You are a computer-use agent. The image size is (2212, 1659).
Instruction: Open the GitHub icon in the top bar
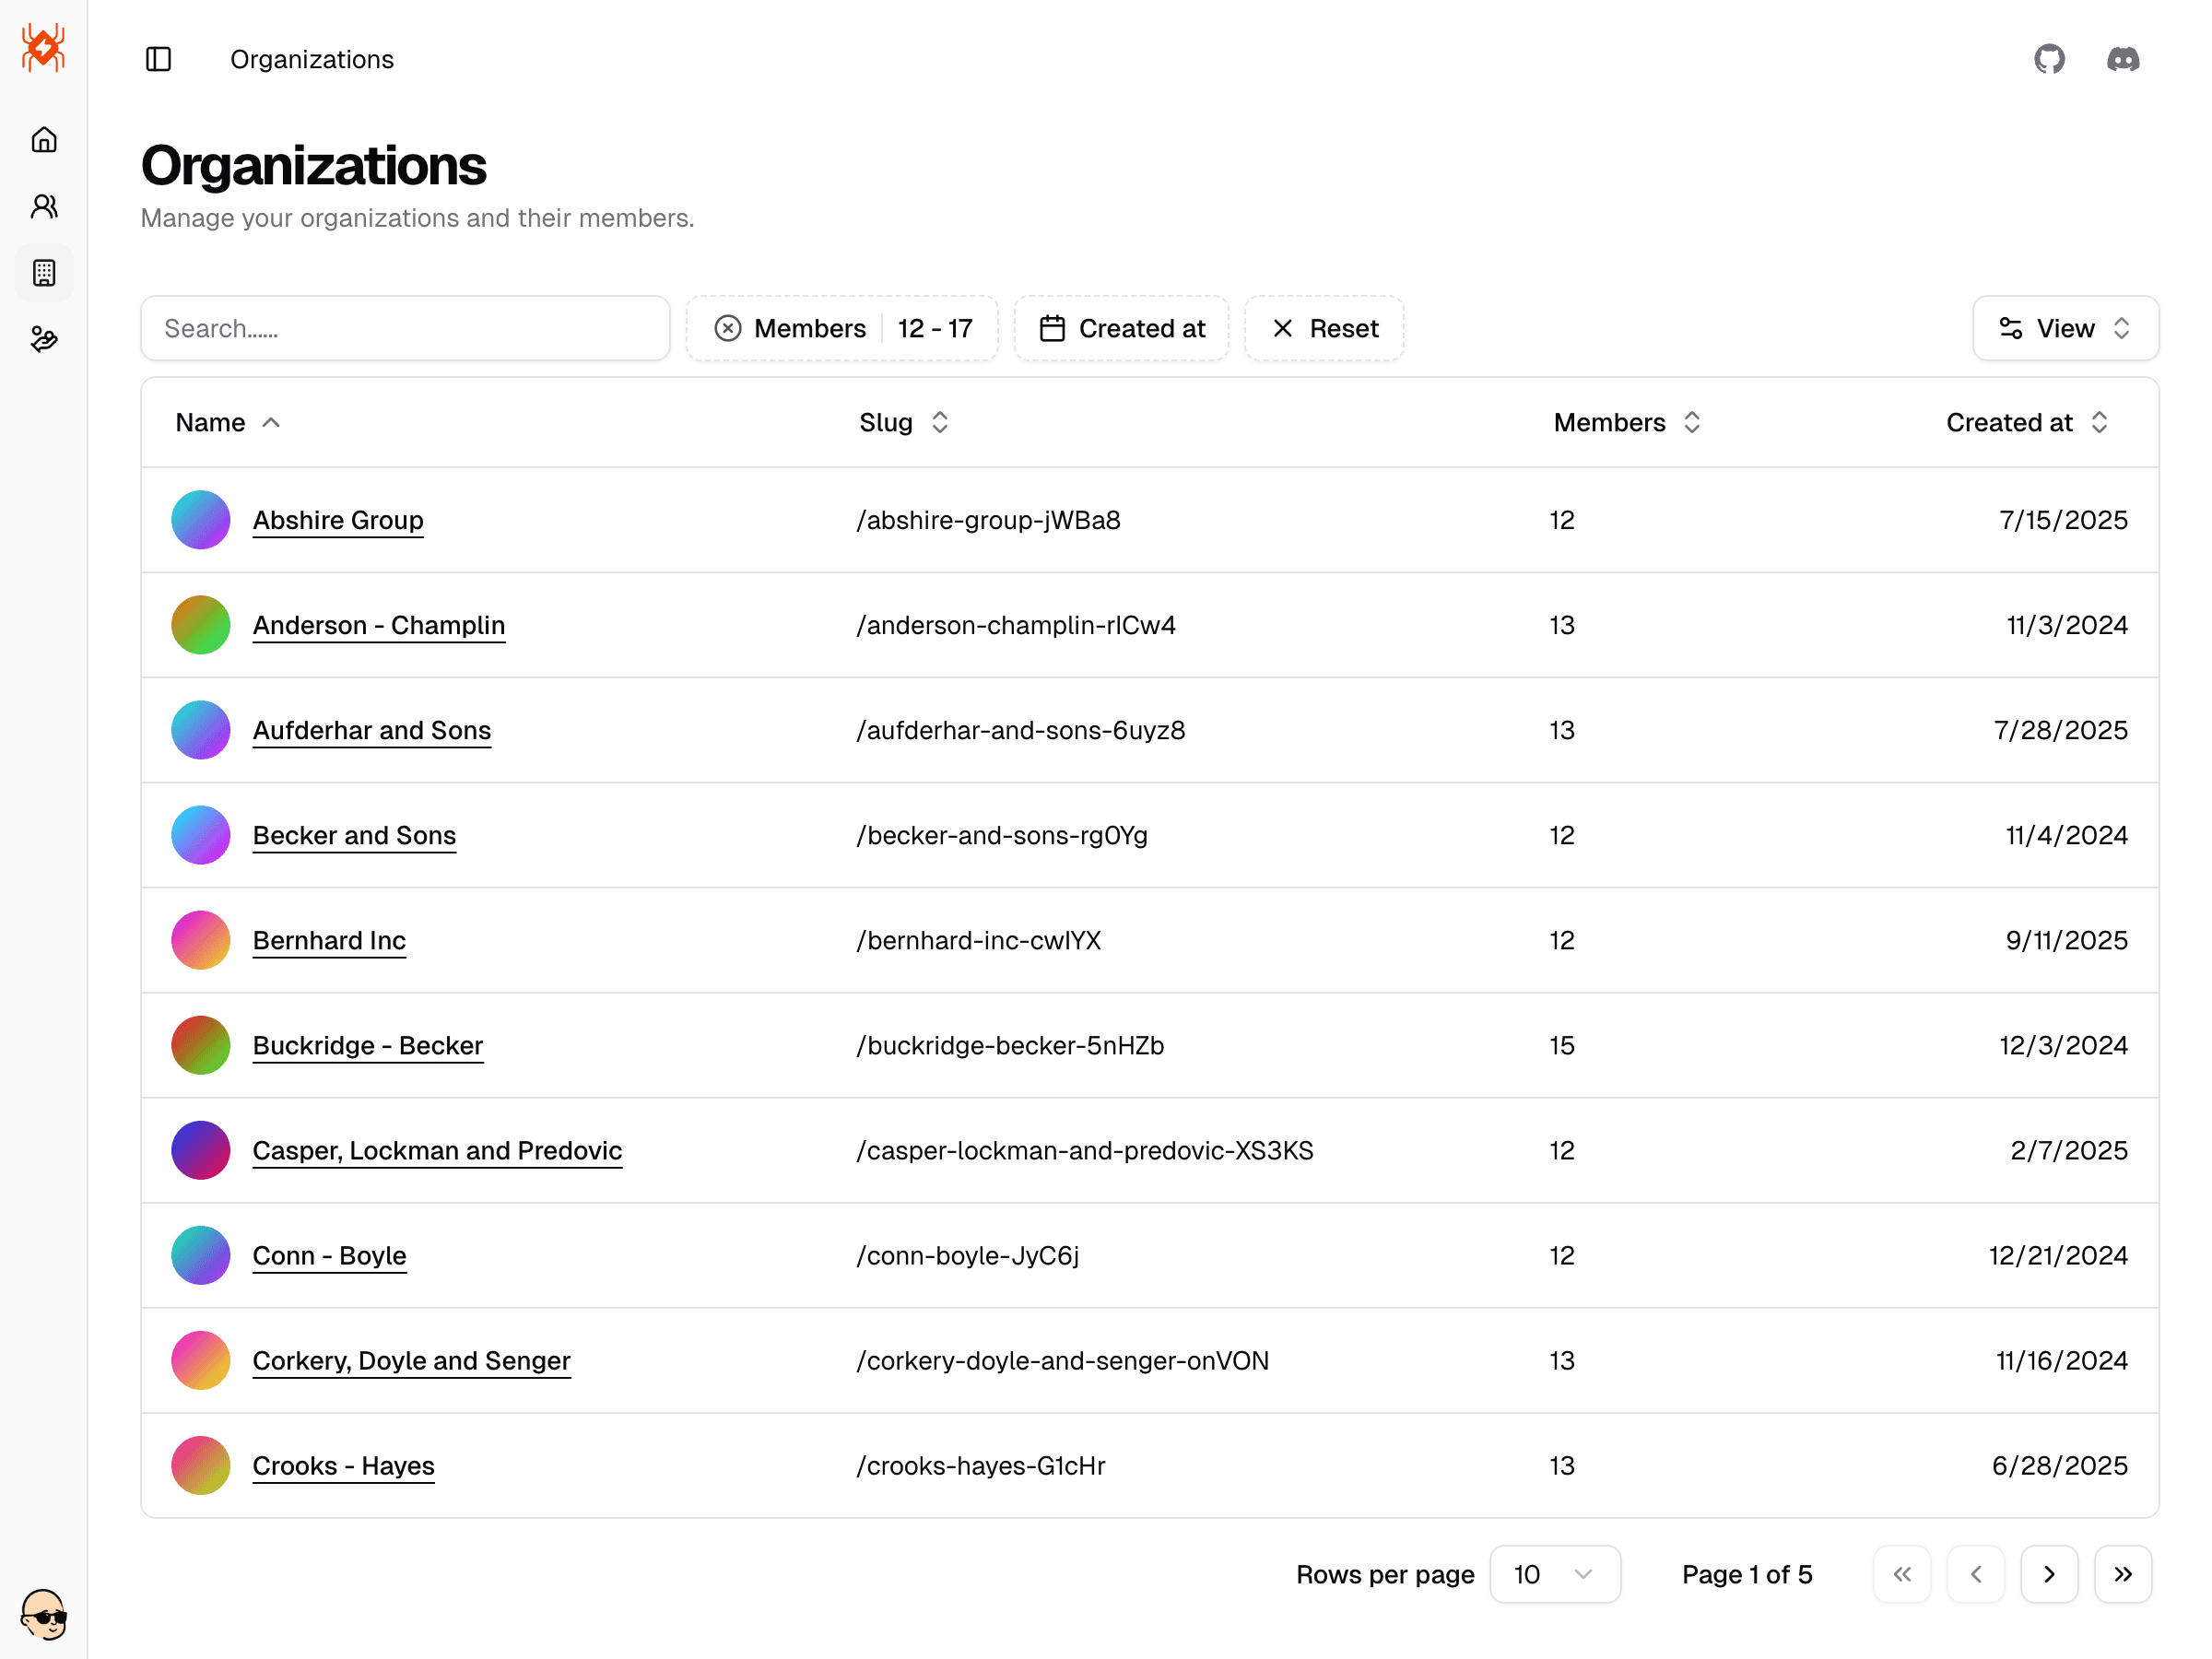tap(2050, 59)
